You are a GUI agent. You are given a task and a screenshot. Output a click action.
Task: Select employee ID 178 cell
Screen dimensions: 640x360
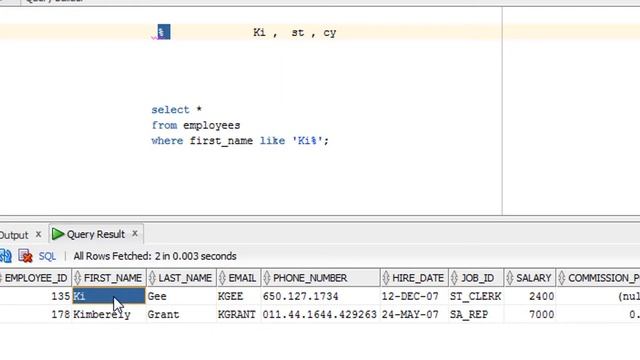click(x=36, y=315)
